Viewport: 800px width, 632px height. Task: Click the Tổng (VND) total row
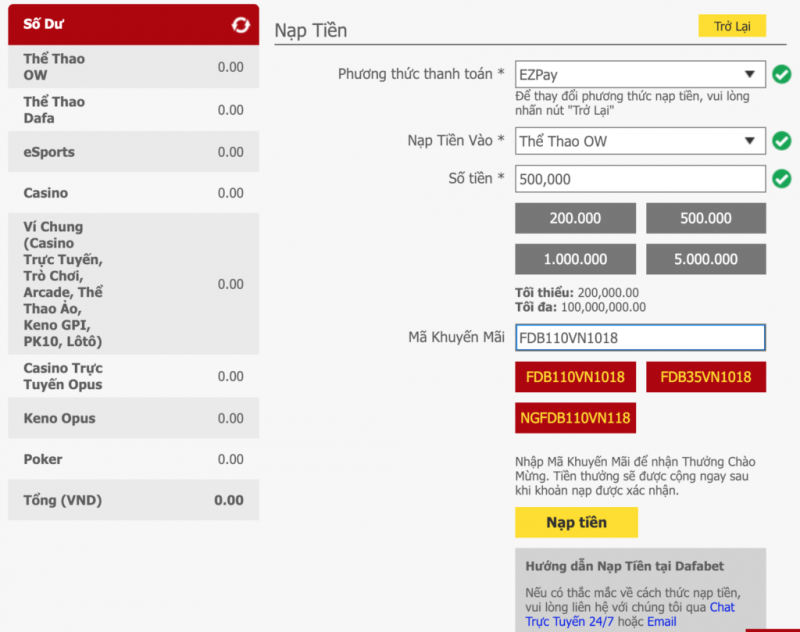click(x=133, y=500)
